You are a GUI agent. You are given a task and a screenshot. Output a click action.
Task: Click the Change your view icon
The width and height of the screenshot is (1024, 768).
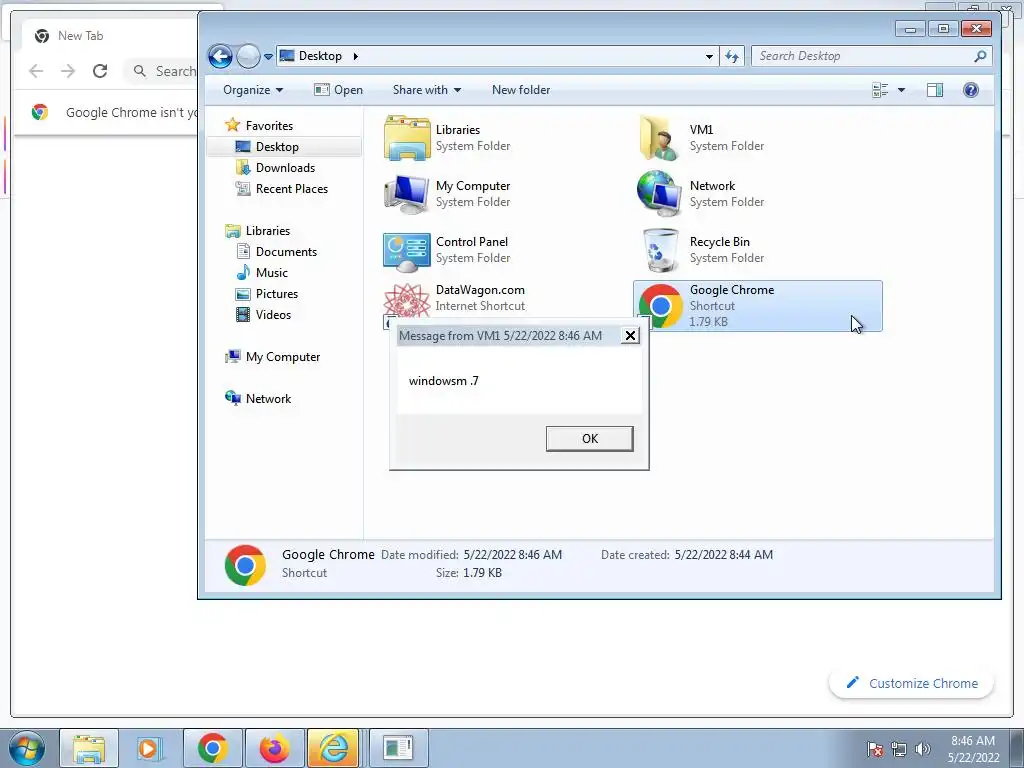pos(880,90)
